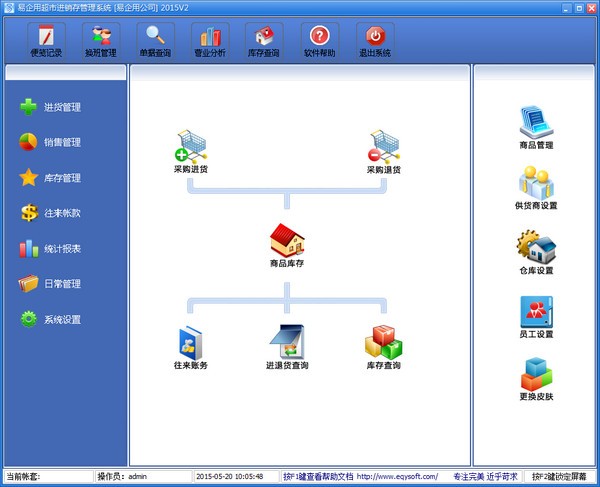The image size is (600, 487).
Task: Open 软件帮助 question mark icon
Action: tap(320, 41)
